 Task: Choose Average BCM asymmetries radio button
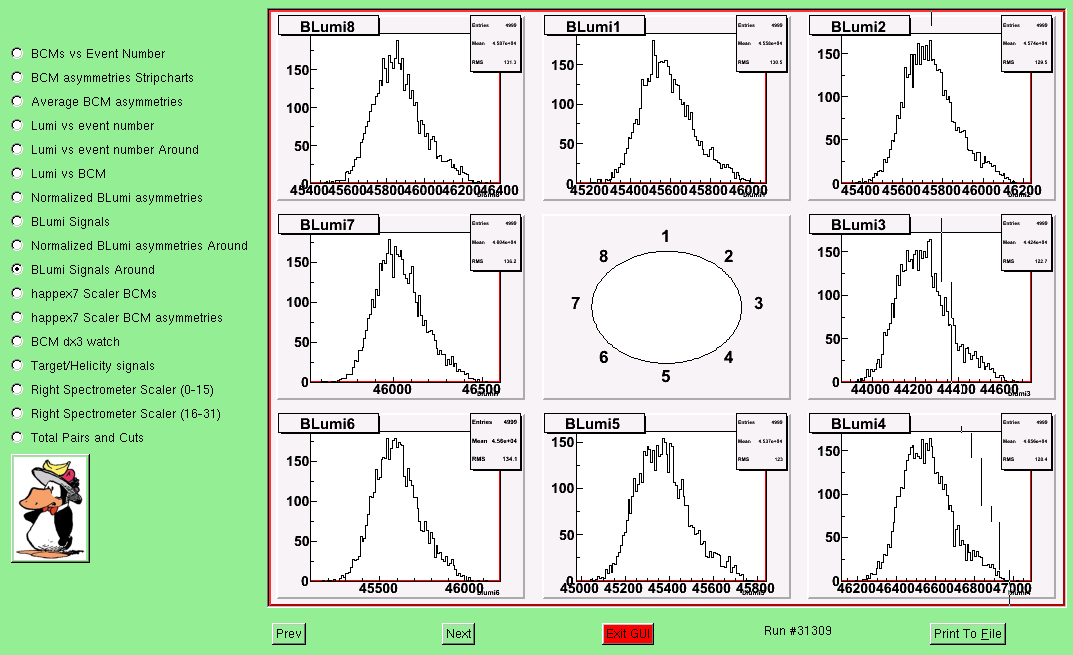18,101
